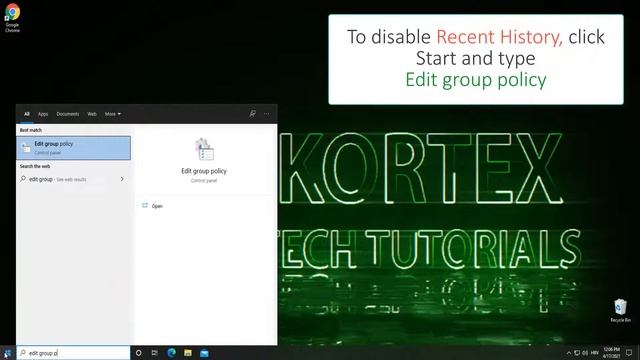Open Google Chrome desktop shortcut
Image resolution: width=640 pixels, height=360 pixels.
tap(12, 18)
